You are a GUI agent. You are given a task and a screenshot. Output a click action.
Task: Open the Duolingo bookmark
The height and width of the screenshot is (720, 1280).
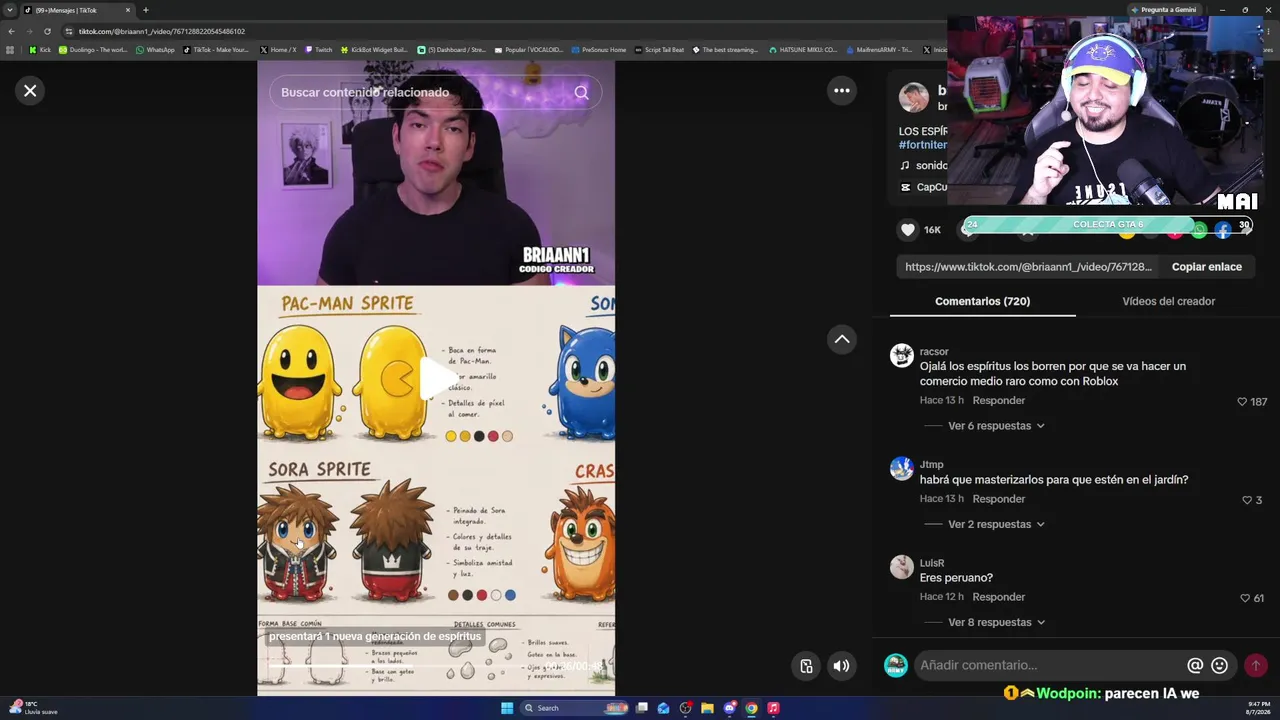pos(93,49)
